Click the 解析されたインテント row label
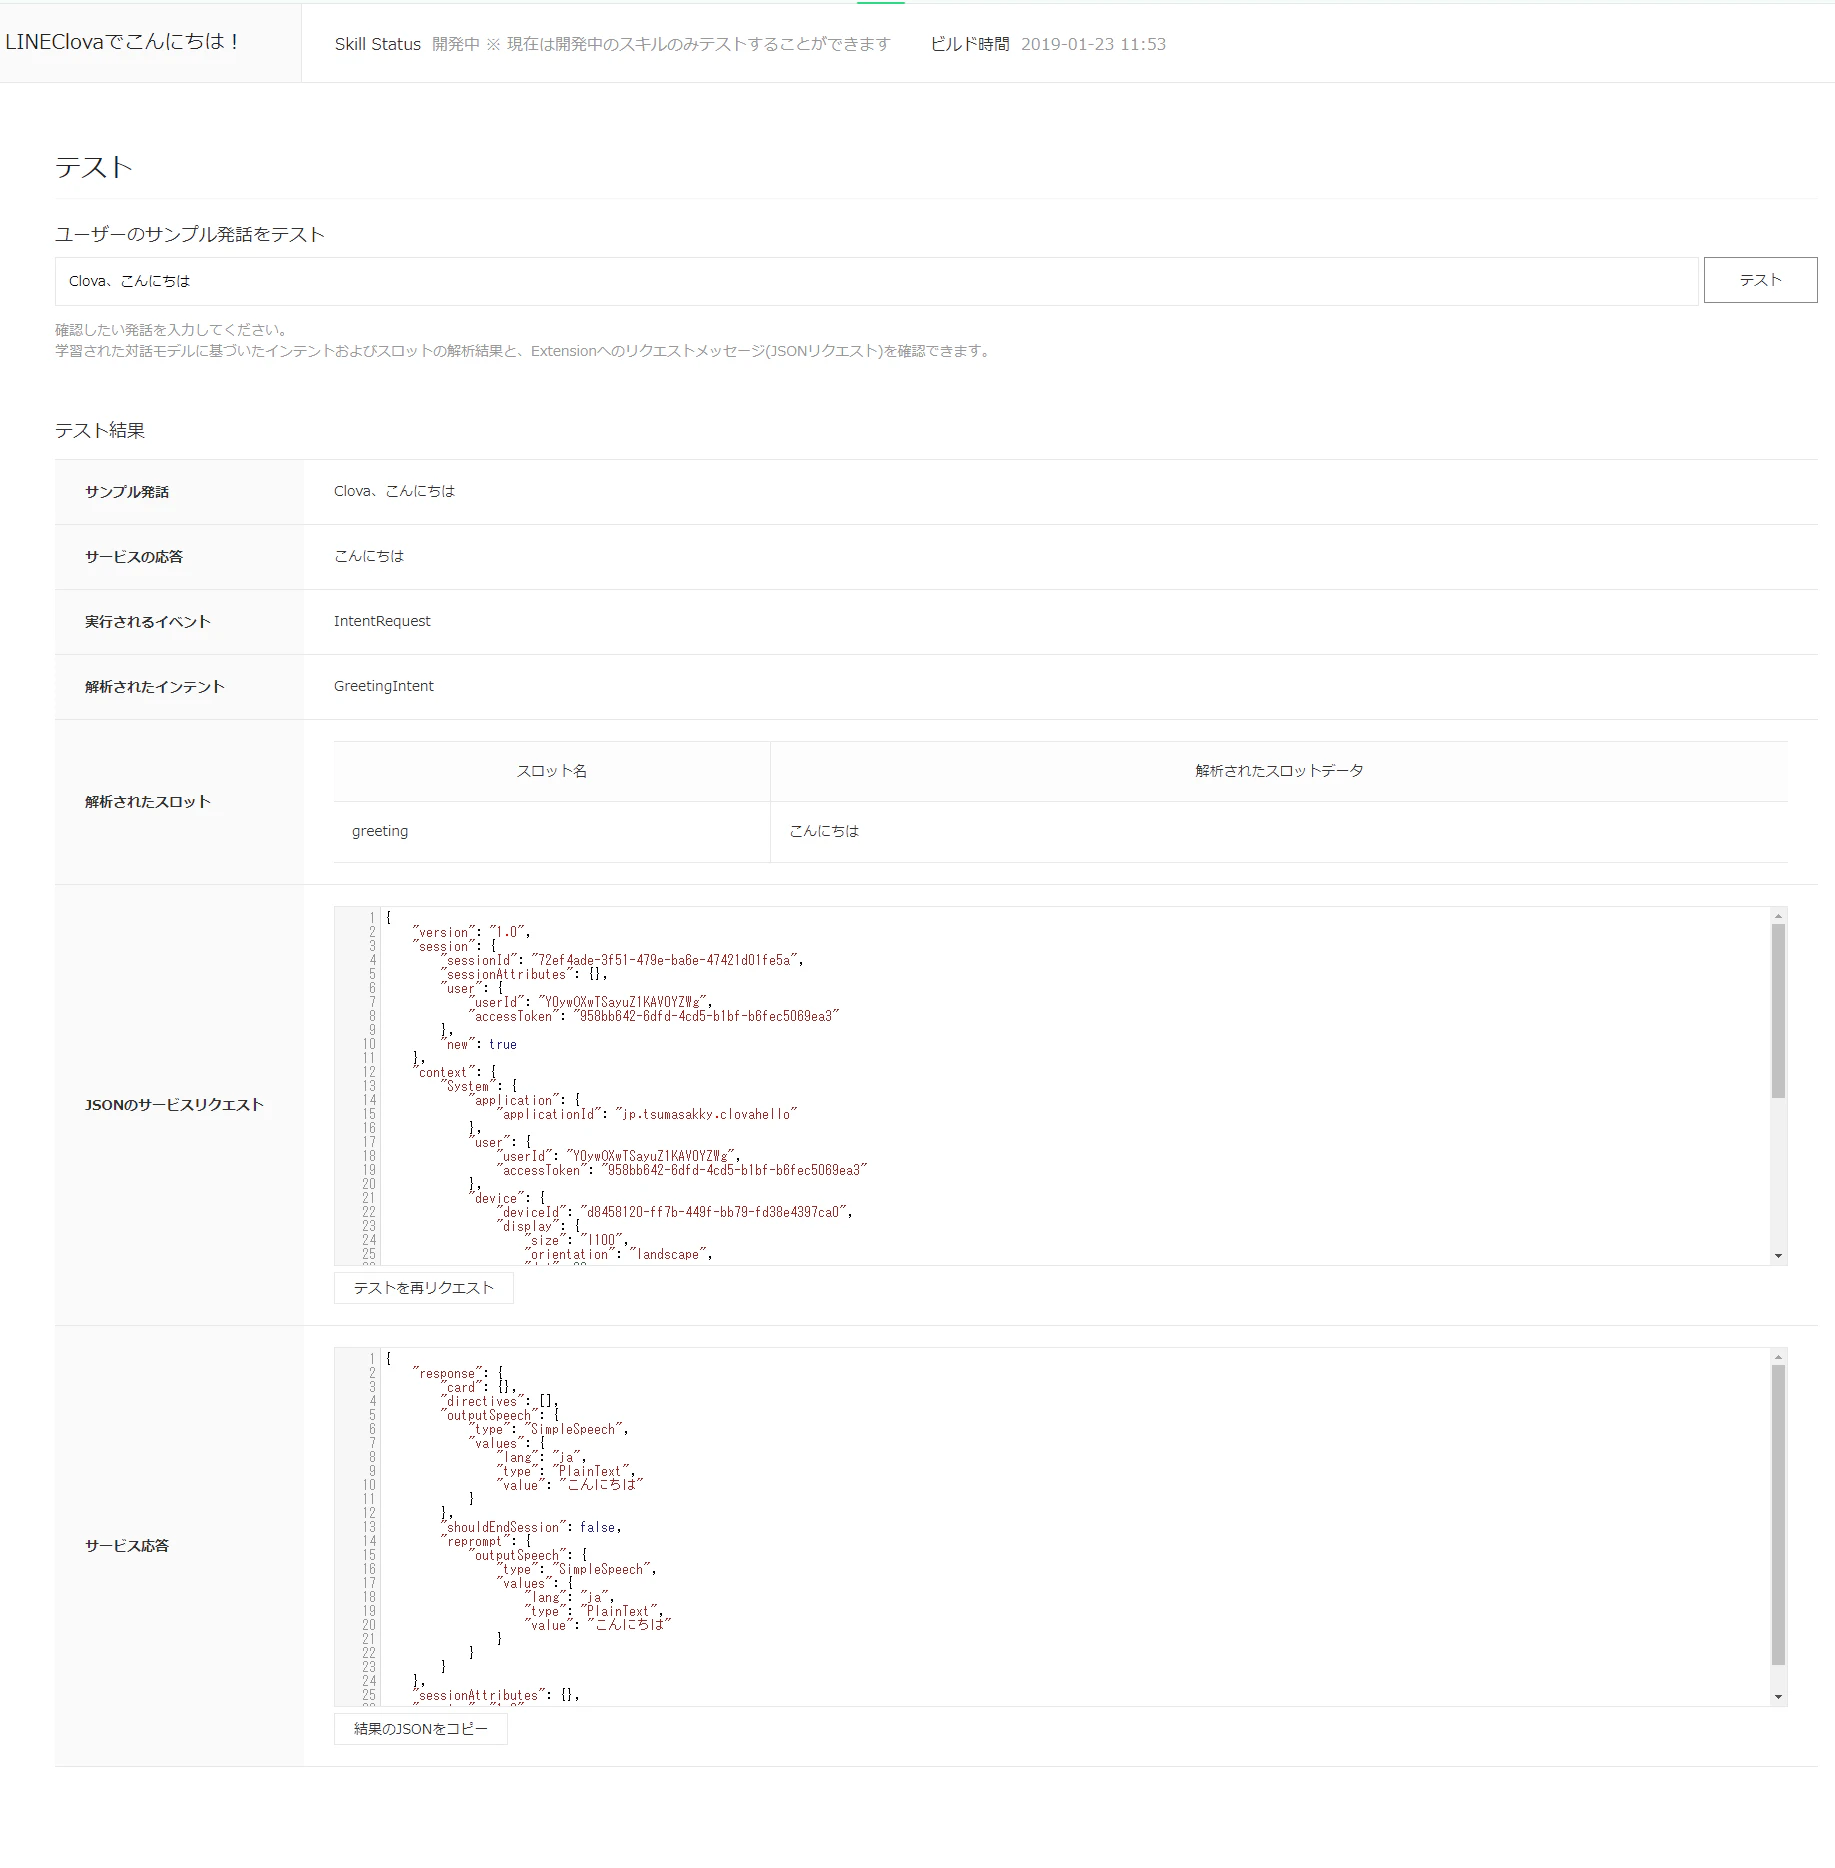This screenshot has width=1835, height=1868. [155, 687]
